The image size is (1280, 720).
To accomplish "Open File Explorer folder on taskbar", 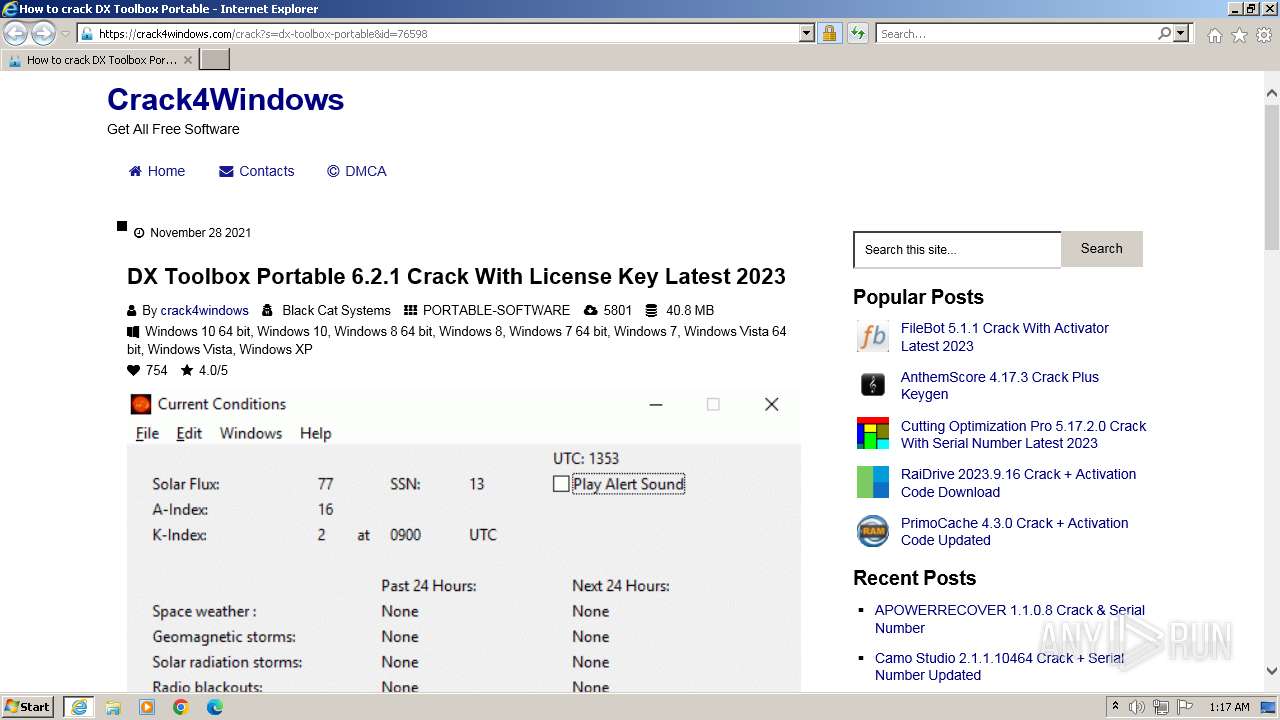I will click(x=113, y=707).
